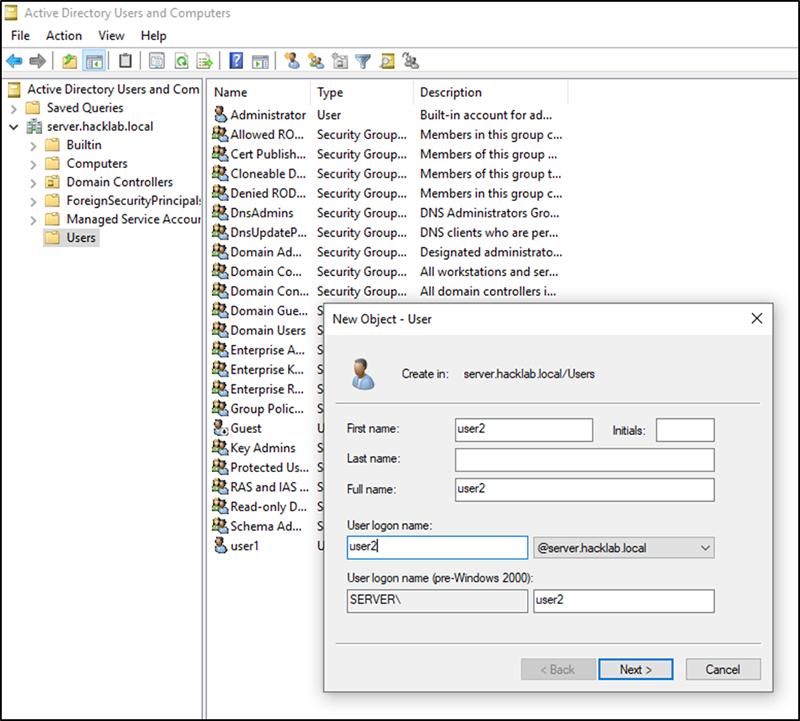Click the Create new user toolbar icon

[292, 61]
